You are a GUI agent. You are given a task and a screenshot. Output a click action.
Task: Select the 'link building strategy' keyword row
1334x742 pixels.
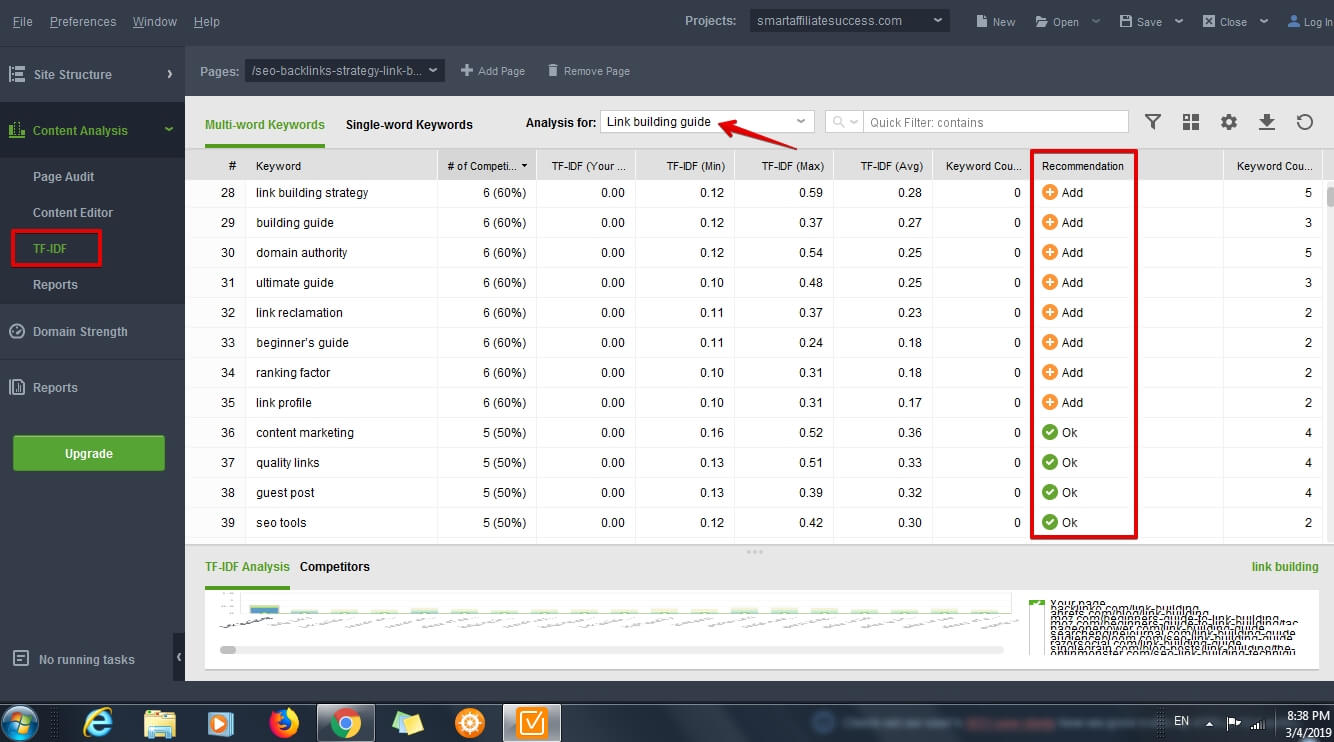pyautogui.click(x=755, y=192)
